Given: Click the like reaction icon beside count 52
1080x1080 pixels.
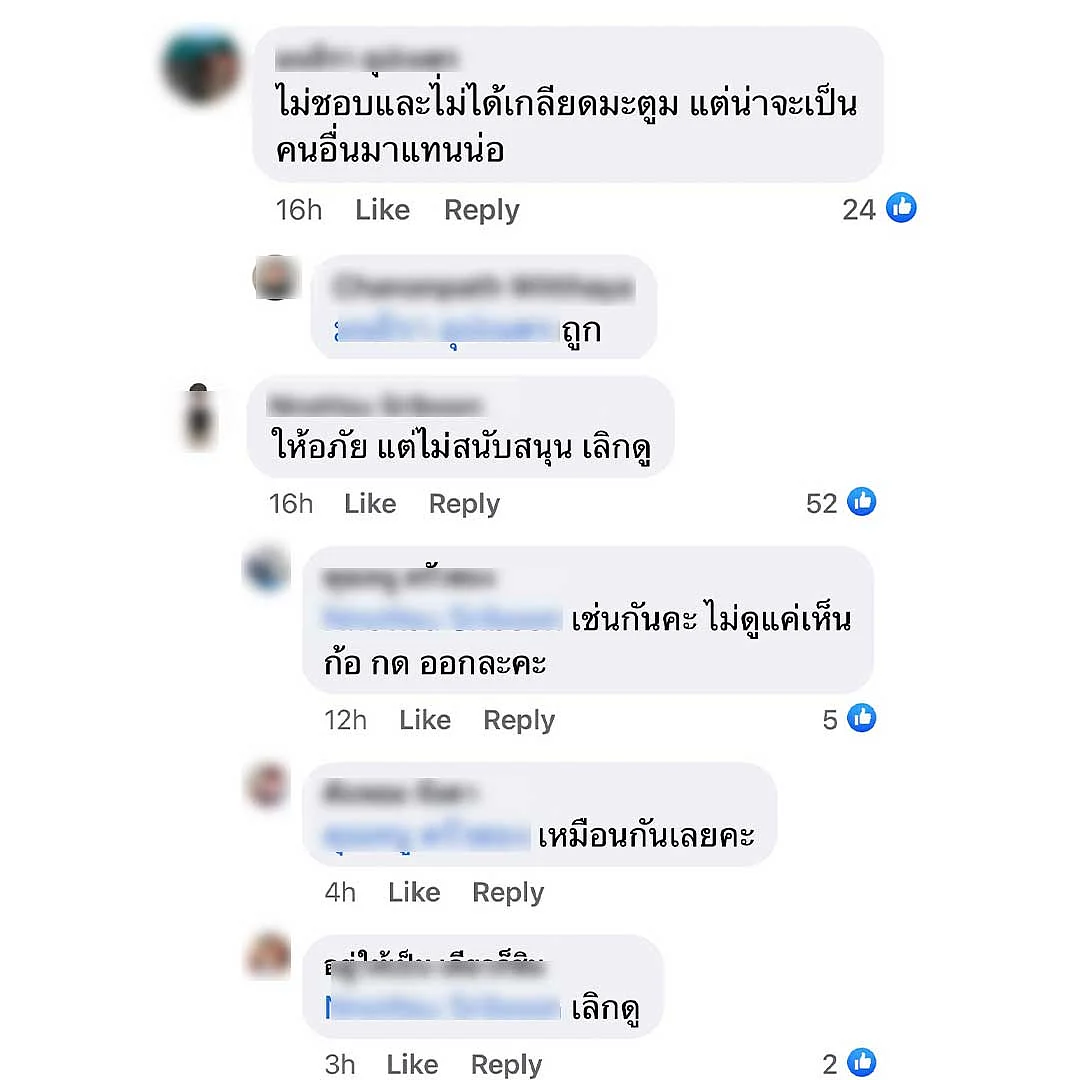Looking at the screenshot, I should point(862,501).
